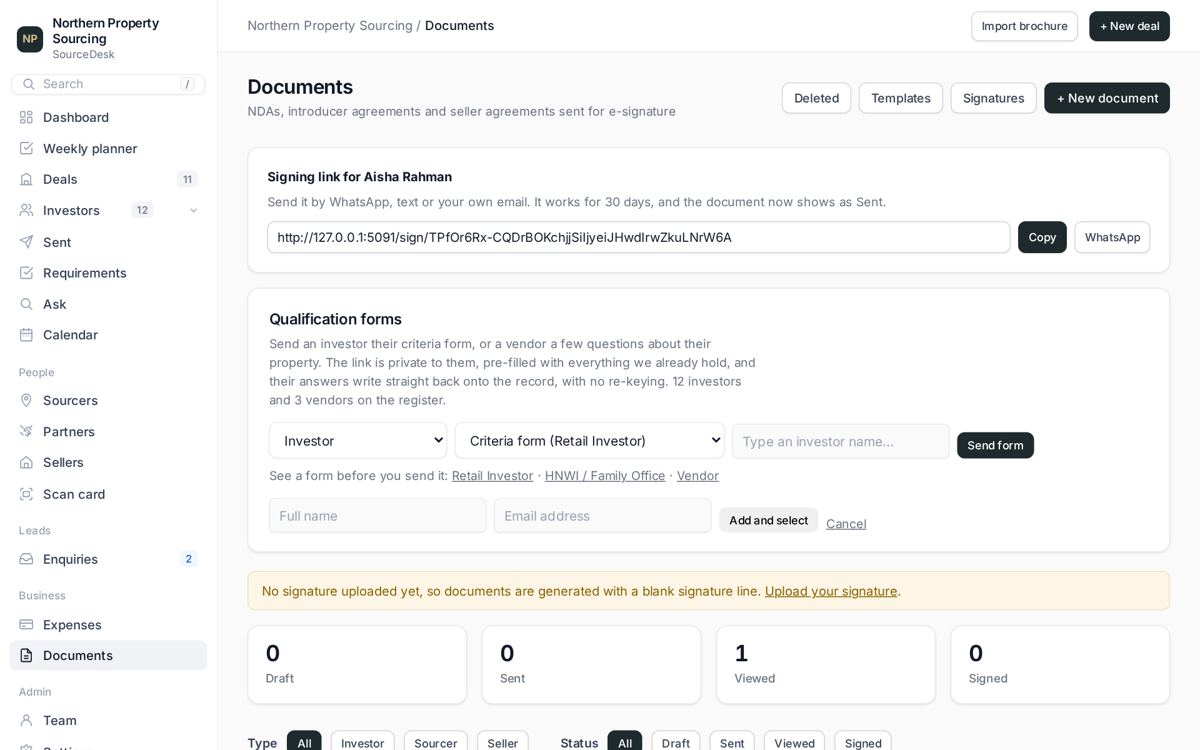This screenshot has width=1200, height=750.
Task: Click the Expenses receipt icon
Action: [x=27, y=625]
